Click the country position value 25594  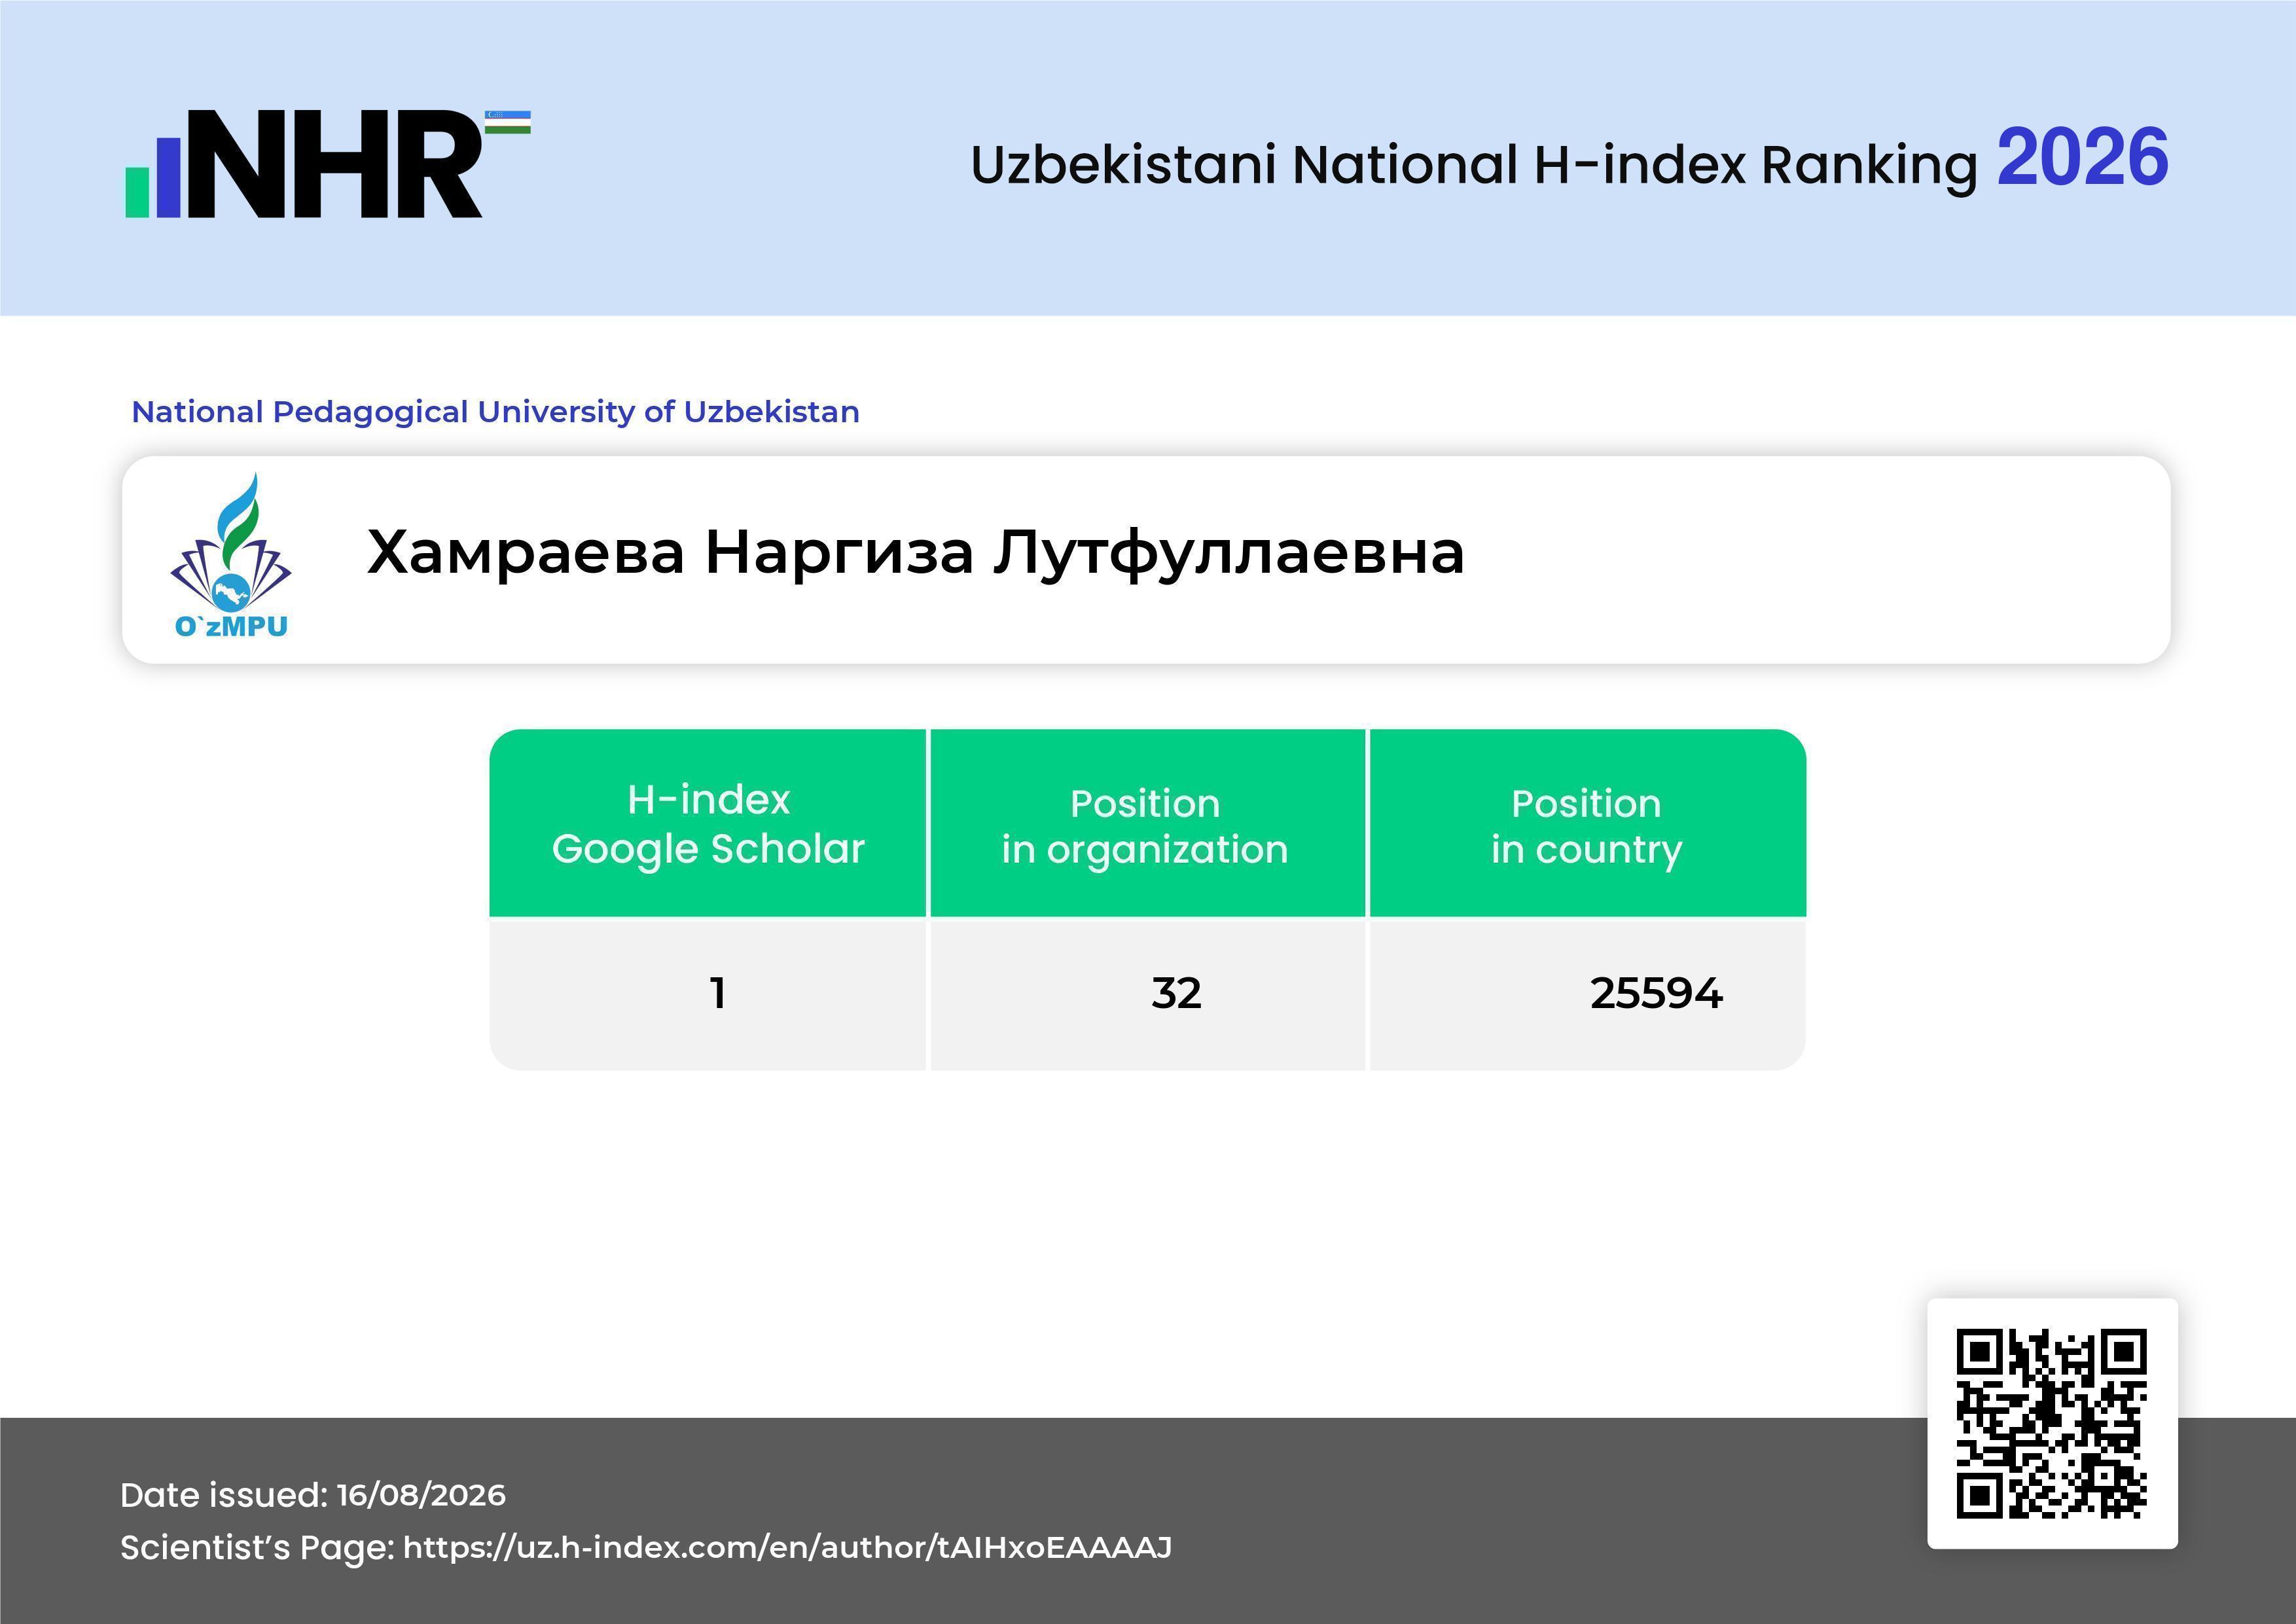pos(1656,993)
